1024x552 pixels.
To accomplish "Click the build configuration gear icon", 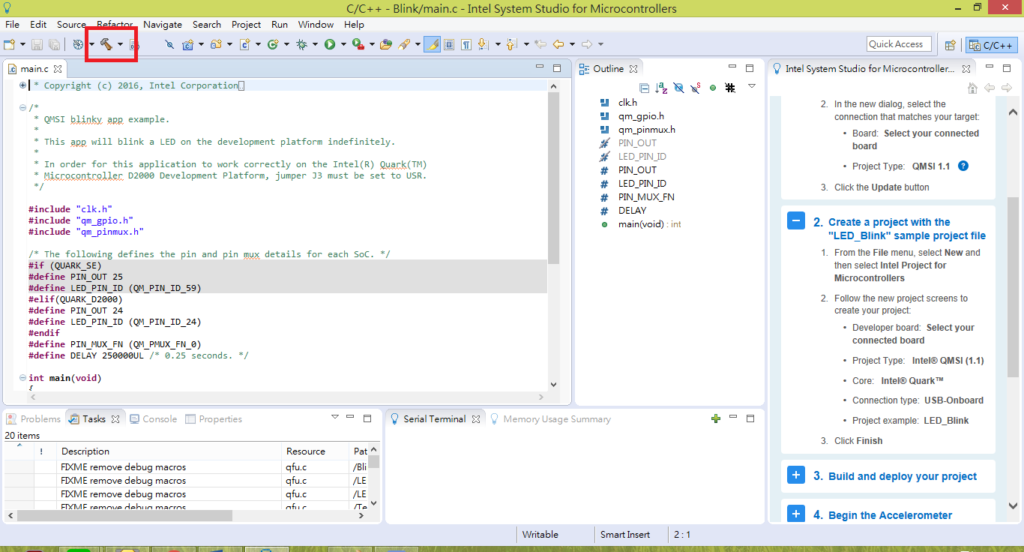I will [x=78, y=44].
